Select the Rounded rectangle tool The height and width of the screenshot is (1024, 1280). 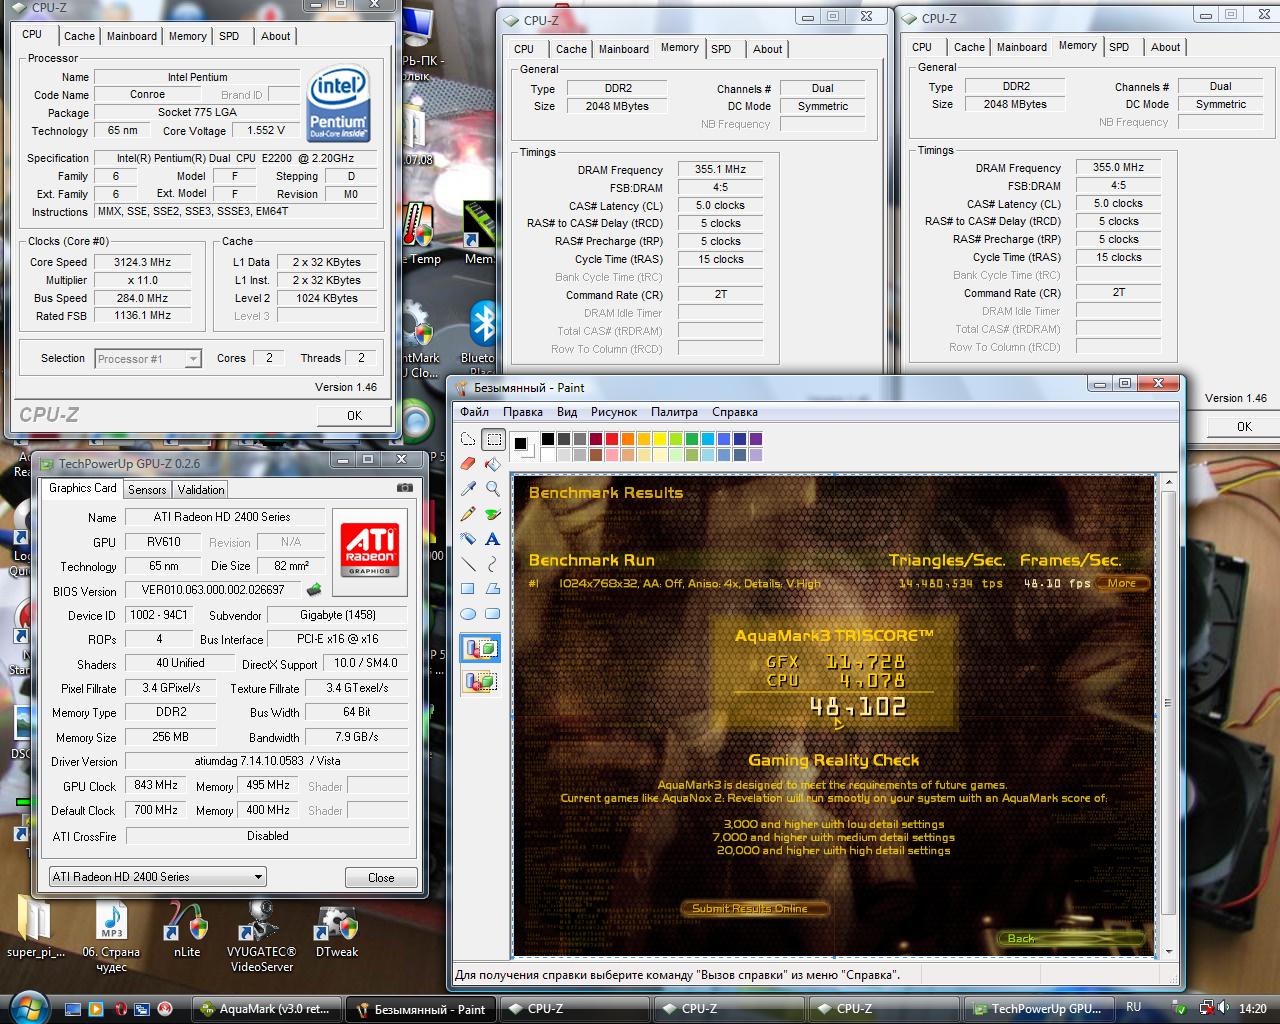(x=493, y=614)
